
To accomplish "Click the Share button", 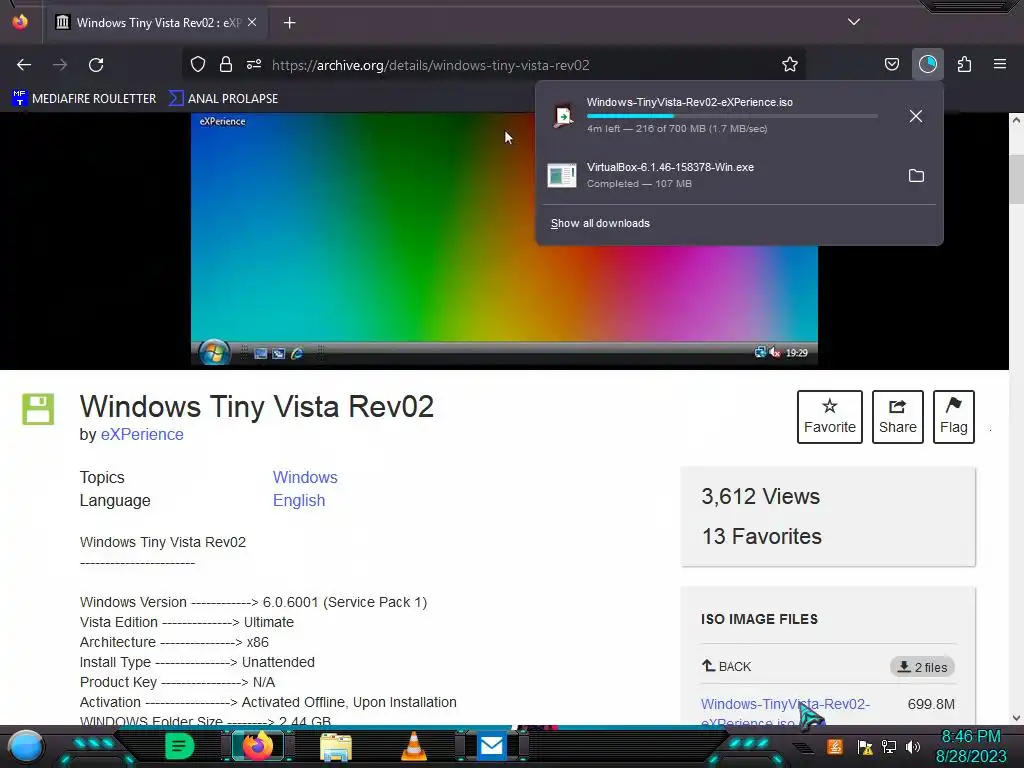I will point(897,417).
